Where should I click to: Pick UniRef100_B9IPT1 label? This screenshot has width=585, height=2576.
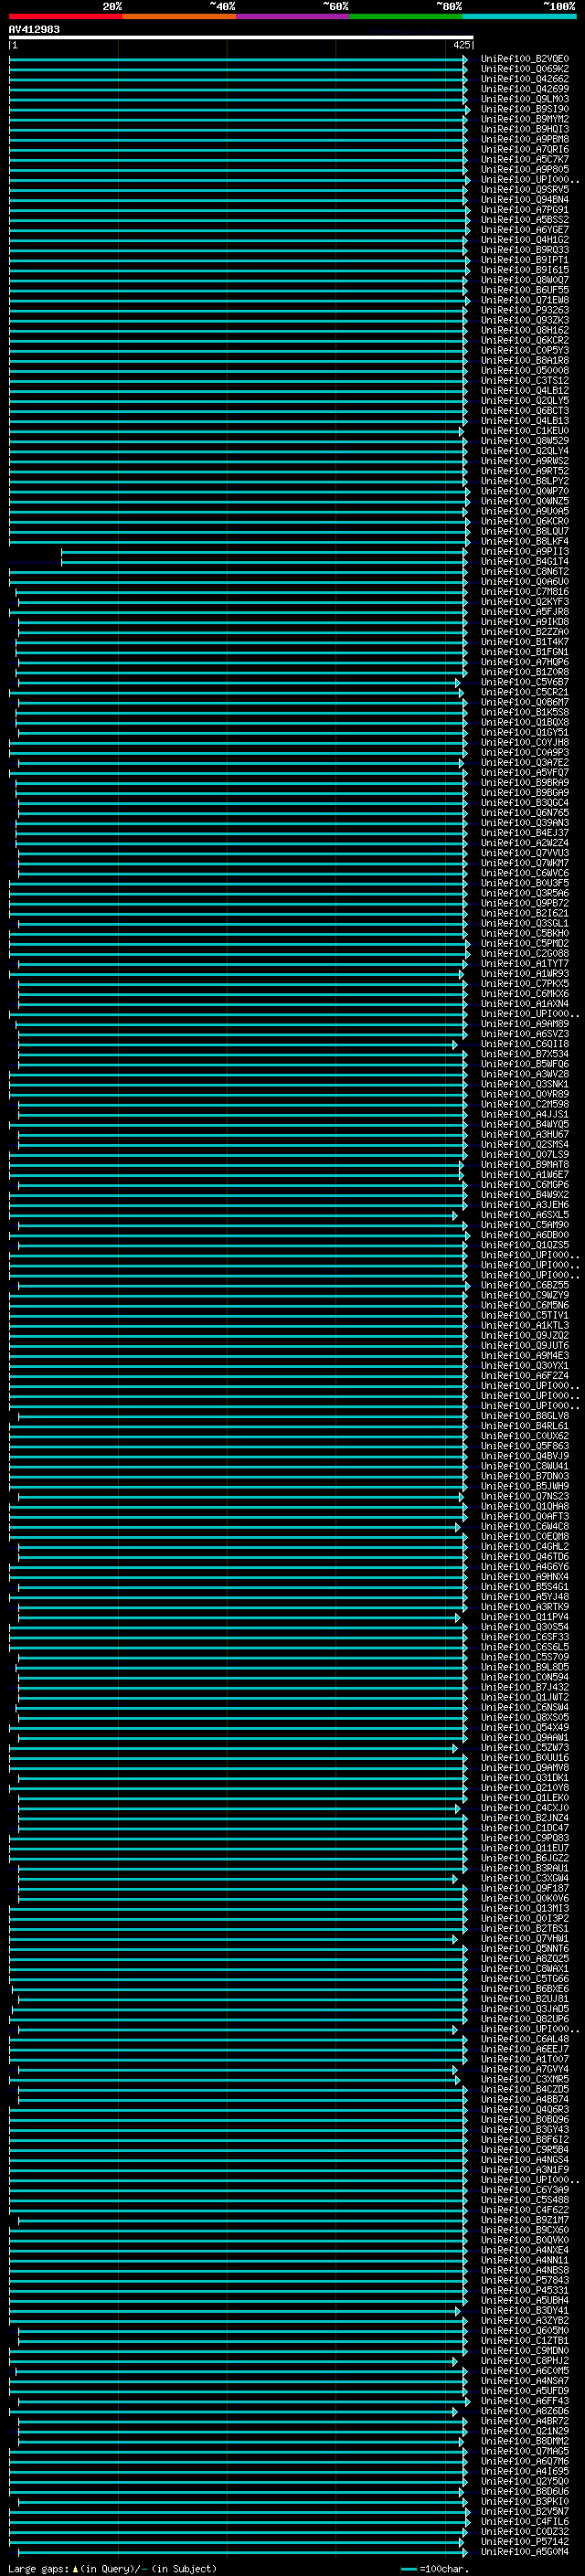525,260
